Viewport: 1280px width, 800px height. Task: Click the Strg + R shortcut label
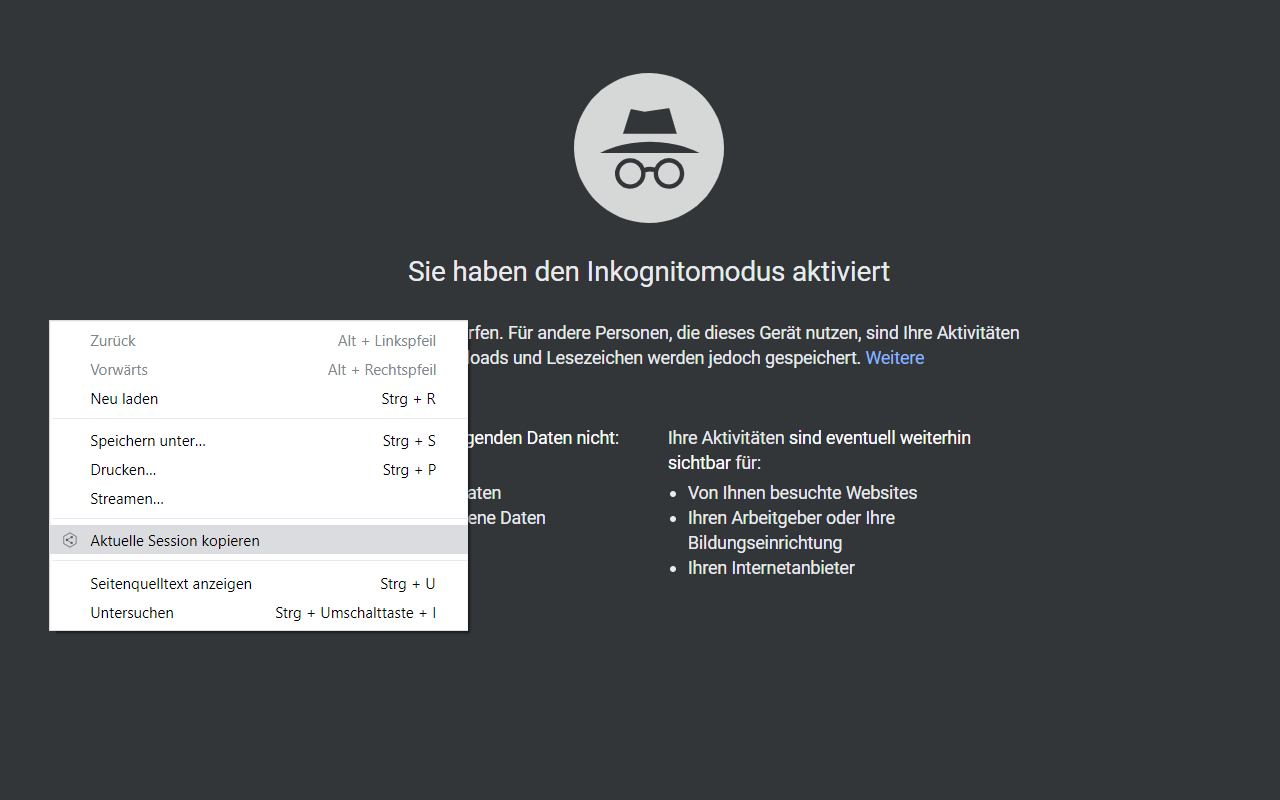pos(409,399)
